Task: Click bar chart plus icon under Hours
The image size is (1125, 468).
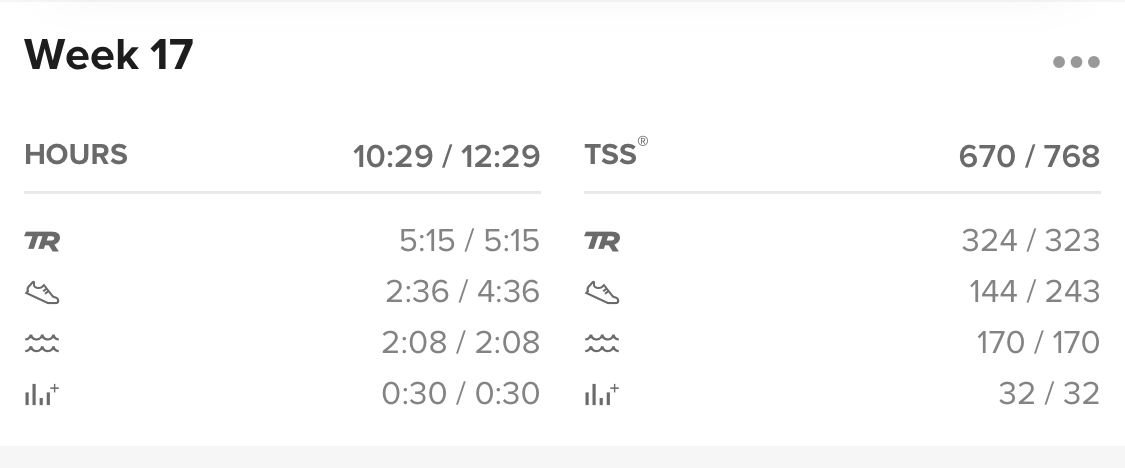Action: click(42, 394)
